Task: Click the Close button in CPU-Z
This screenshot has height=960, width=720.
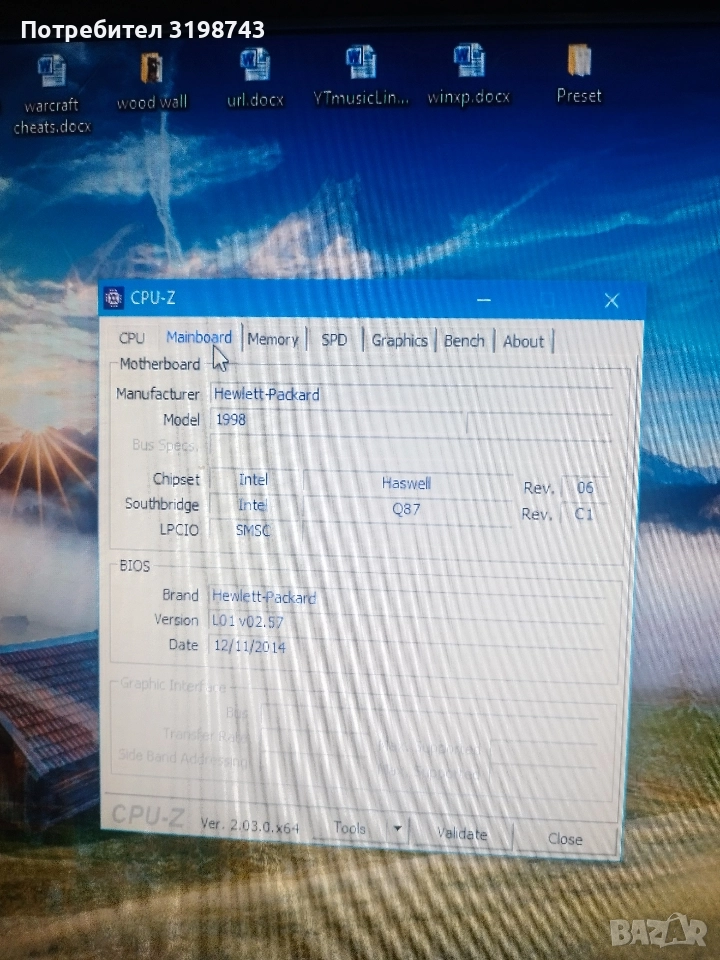Action: (x=565, y=839)
